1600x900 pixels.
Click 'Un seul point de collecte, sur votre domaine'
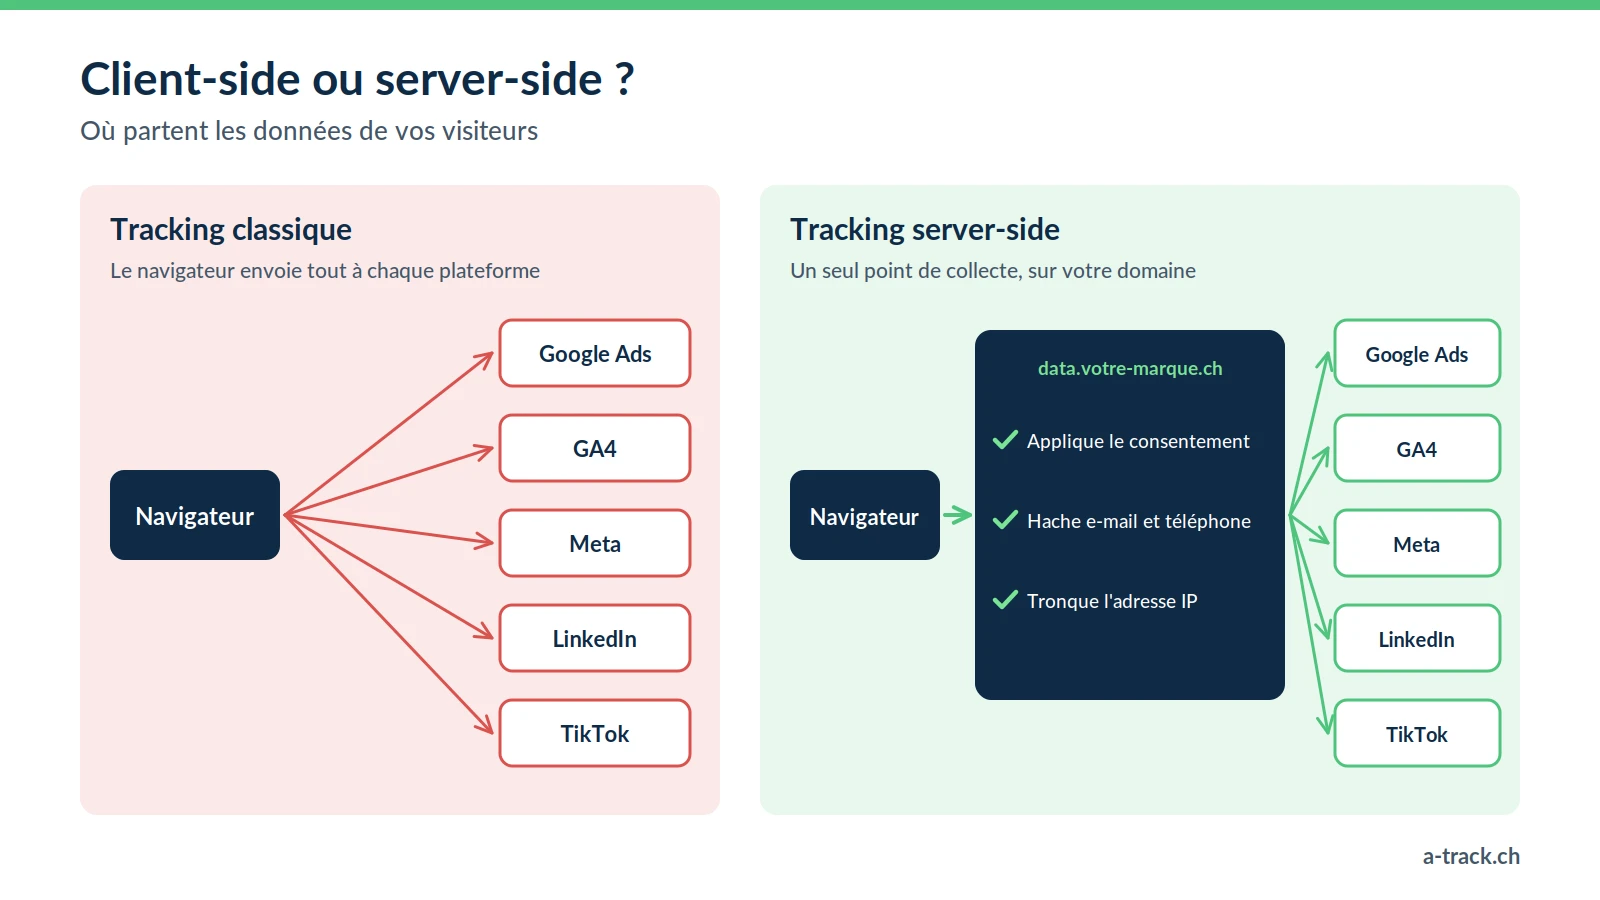(x=993, y=271)
